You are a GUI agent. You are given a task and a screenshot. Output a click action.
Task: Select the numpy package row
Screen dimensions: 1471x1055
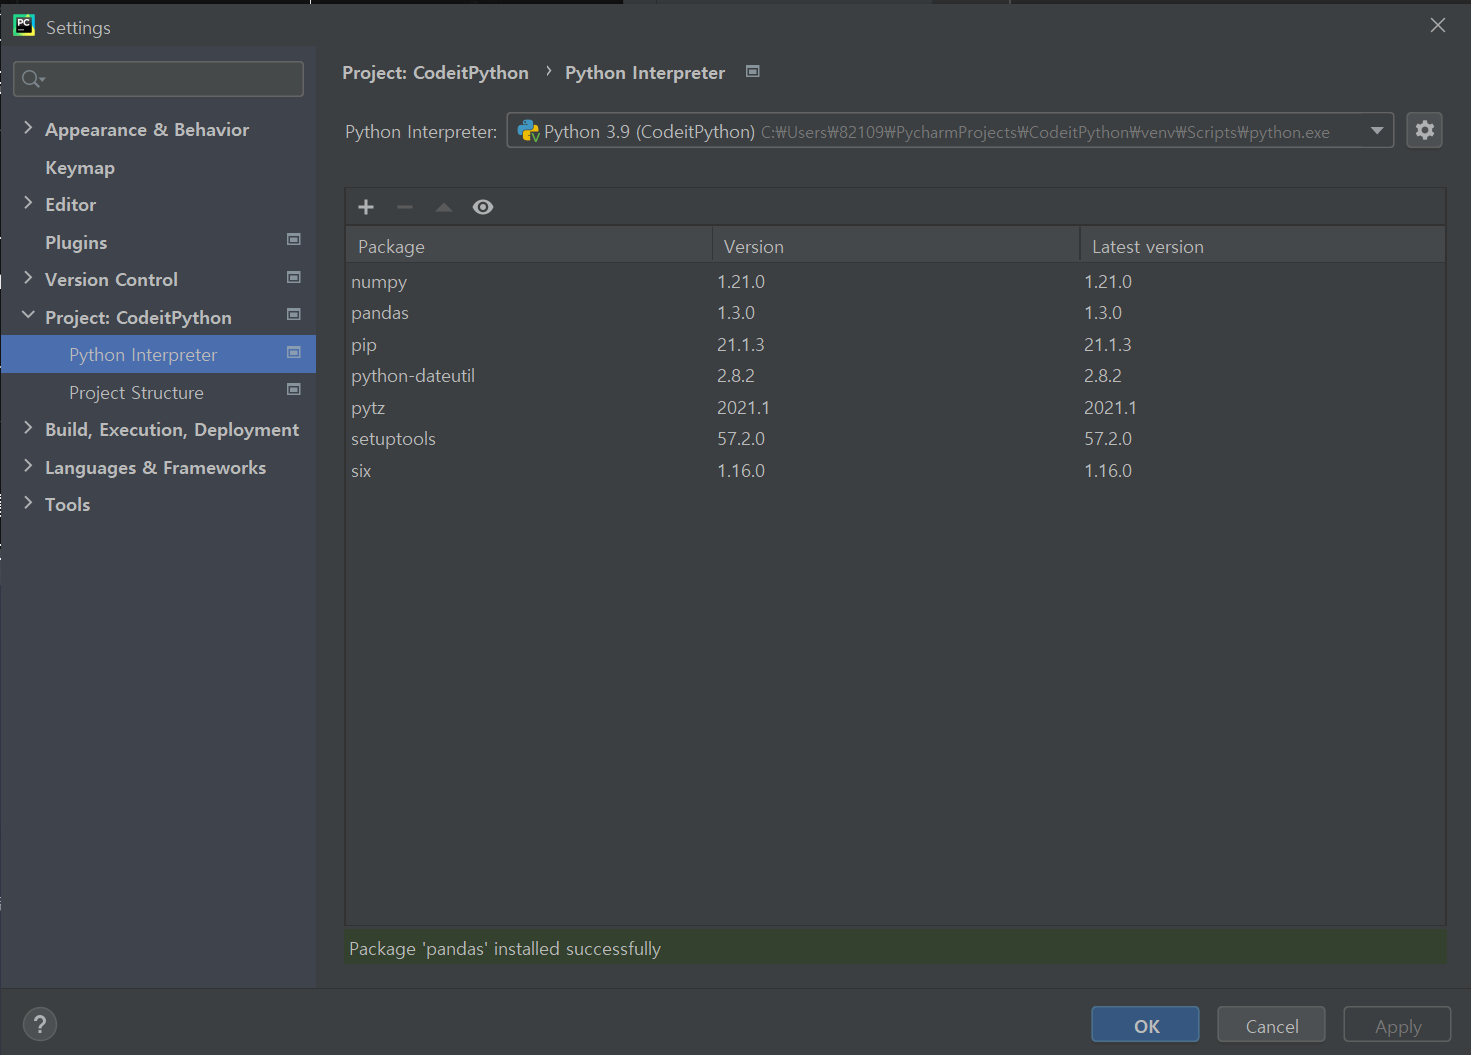tap(895, 282)
